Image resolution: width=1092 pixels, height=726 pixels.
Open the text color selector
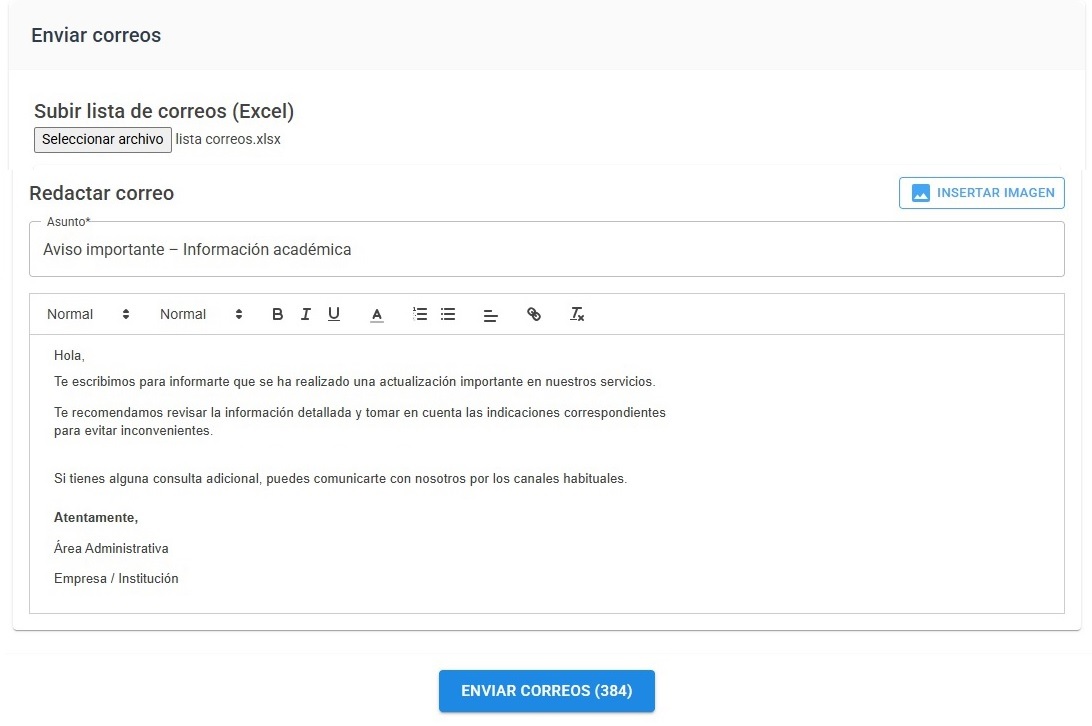(375, 314)
